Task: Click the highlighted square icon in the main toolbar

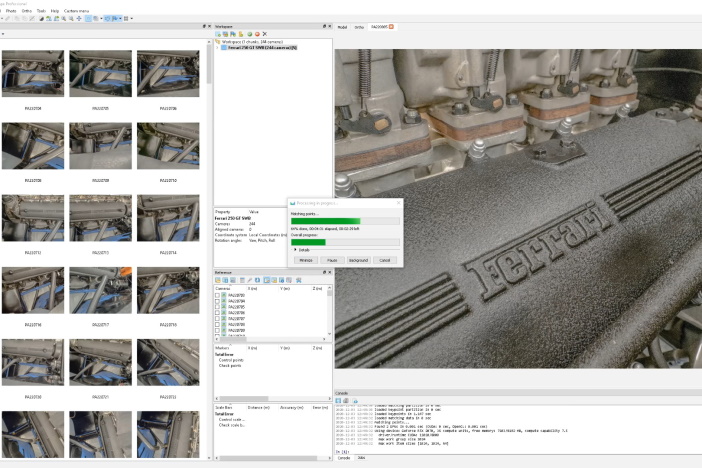Action: coord(88,18)
